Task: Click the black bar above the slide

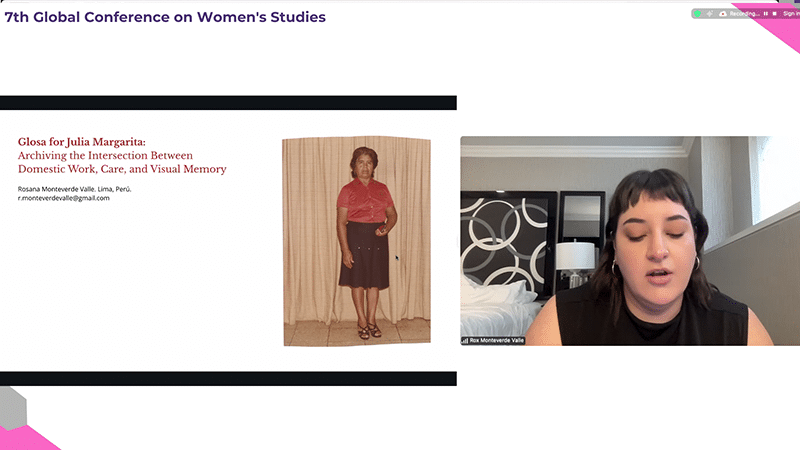Action: 228,103
